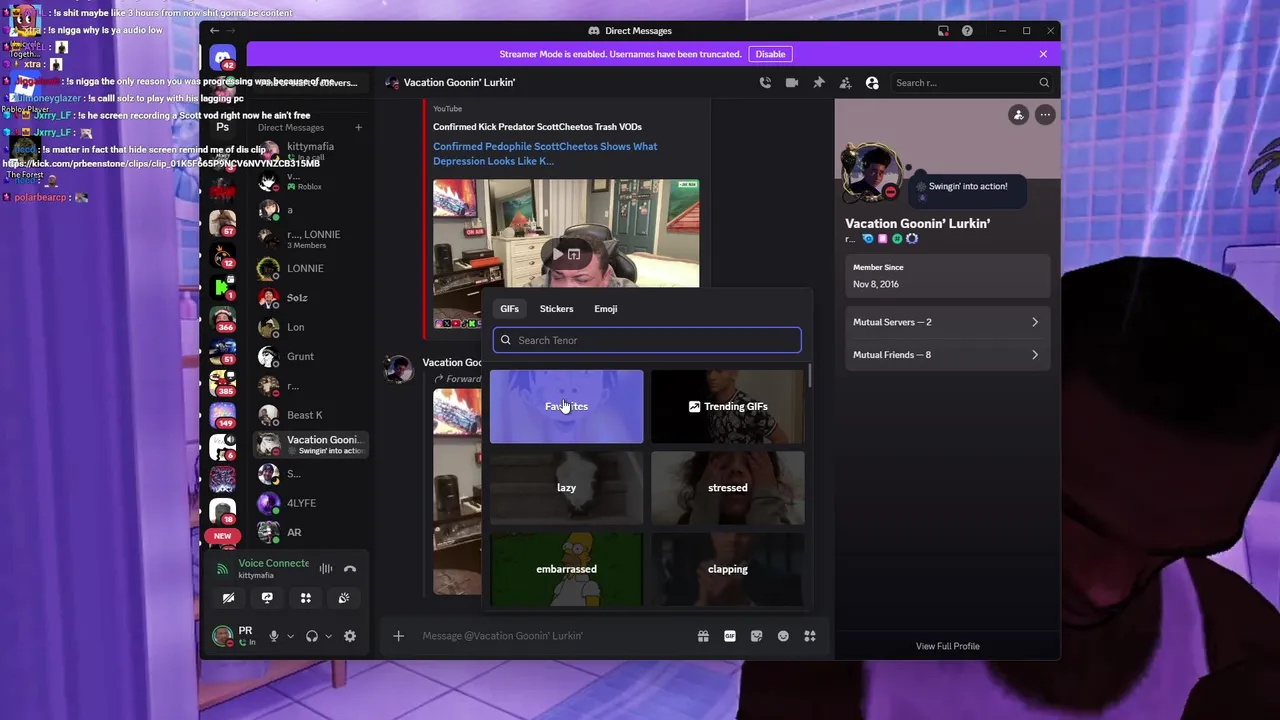Image resolution: width=1280 pixels, height=720 pixels.
Task: Start a voice call with the header icon
Action: (x=765, y=83)
